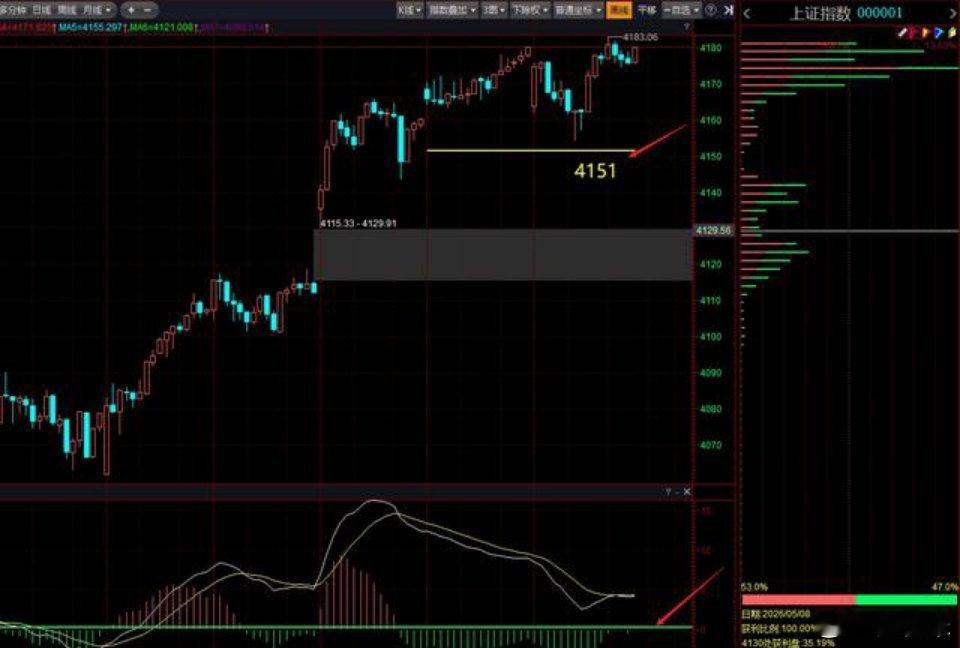Click the 日期 date line in chip panel
The height and width of the screenshot is (648, 960).
pos(776,614)
